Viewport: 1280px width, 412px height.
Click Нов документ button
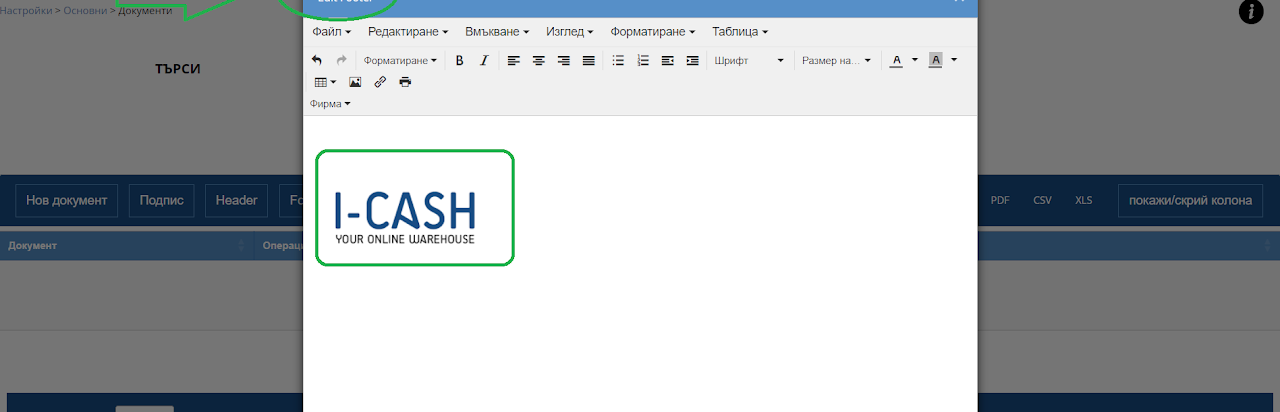coord(66,200)
